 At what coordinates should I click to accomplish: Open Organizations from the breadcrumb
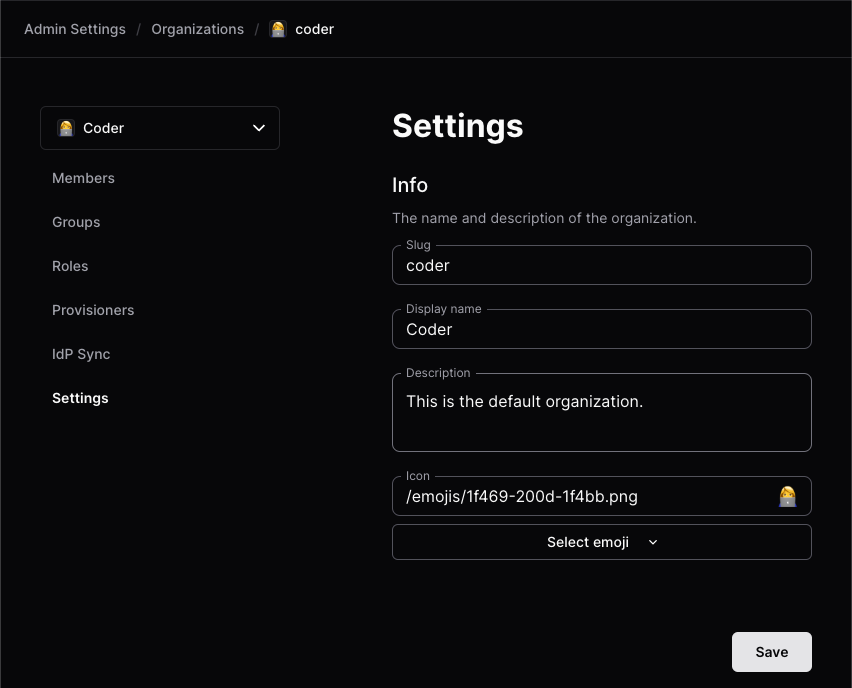point(197,29)
